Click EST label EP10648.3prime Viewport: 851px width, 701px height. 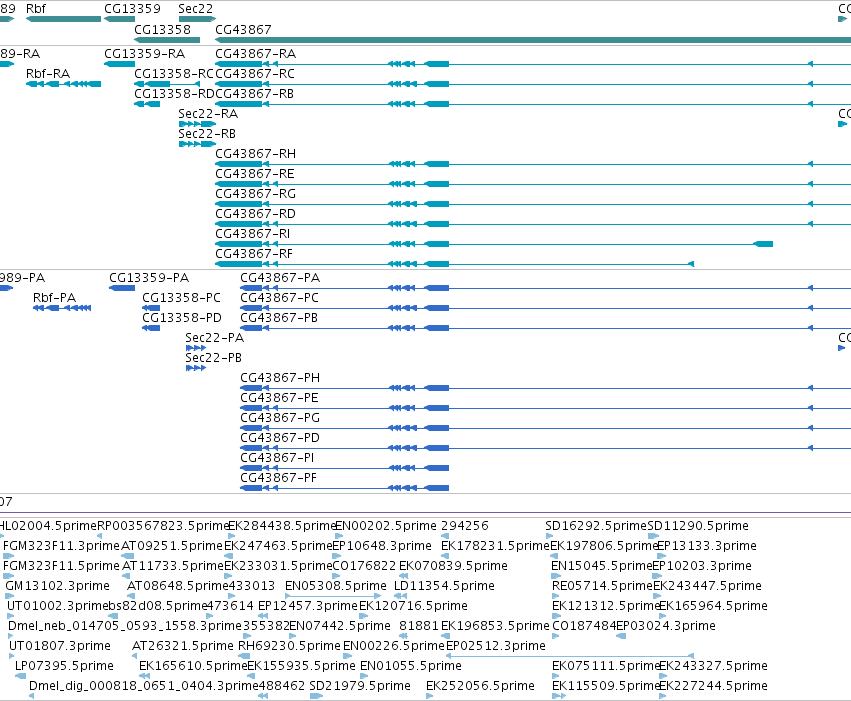pos(382,546)
